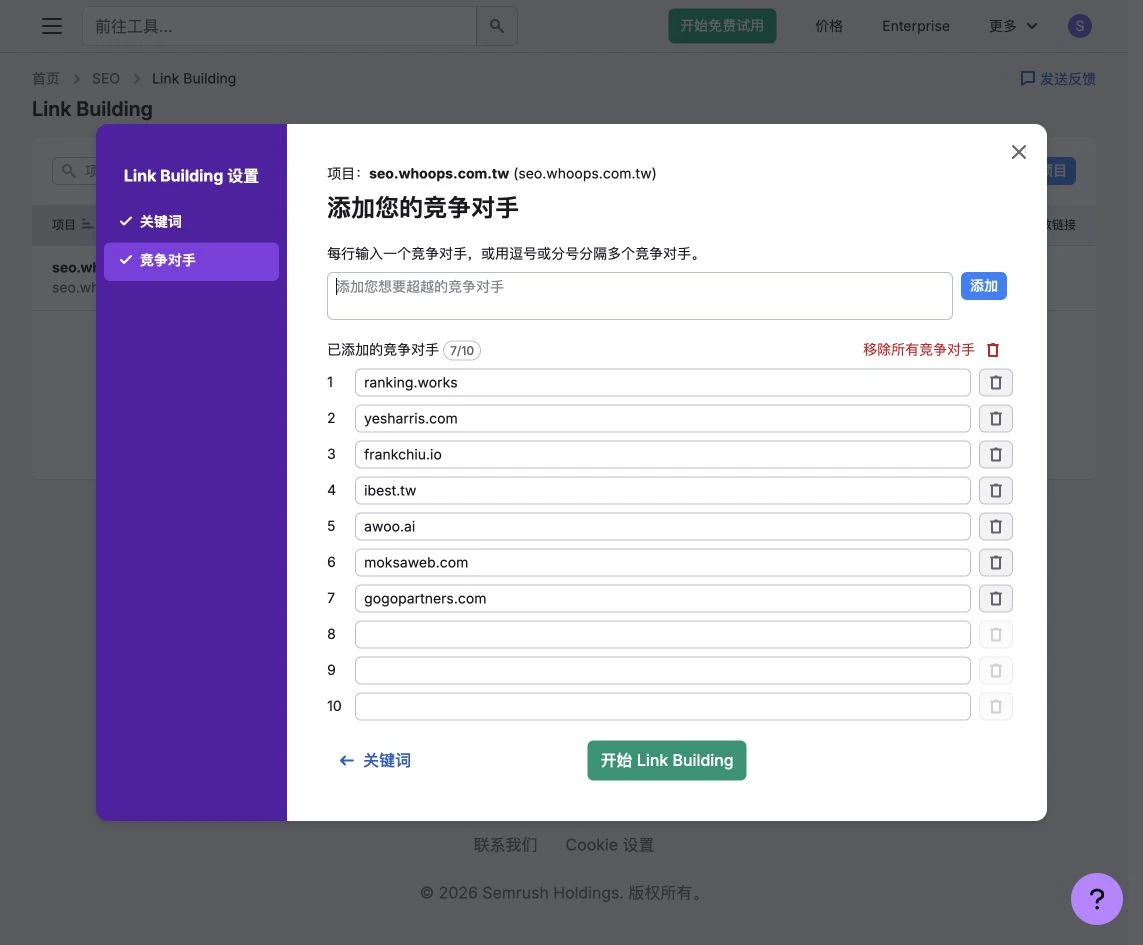Delete competitor moksaweb.com via trash icon
This screenshot has height=945, width=1143.
point(995,562)
